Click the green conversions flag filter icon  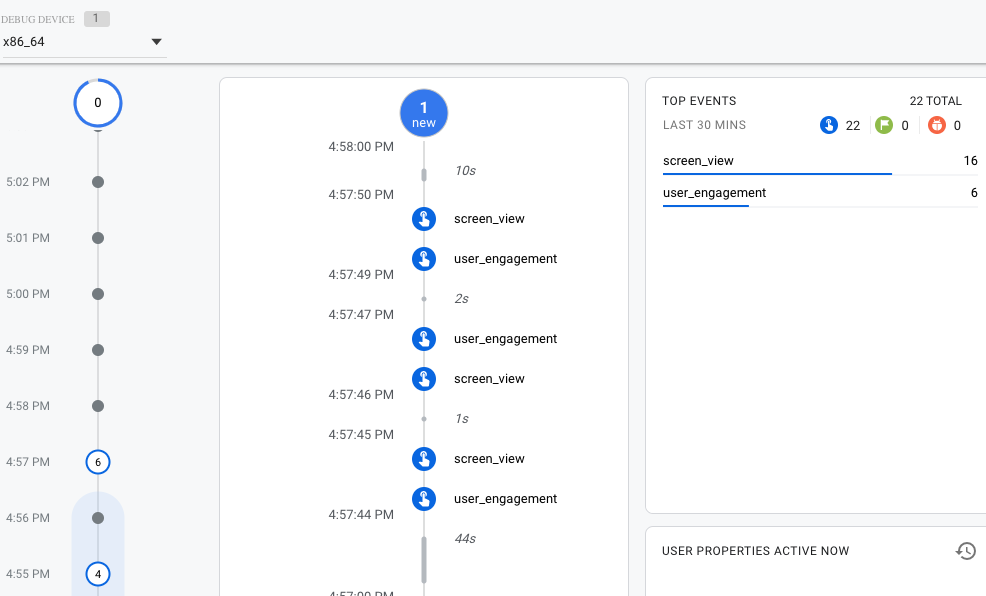(x=884, y=125)
